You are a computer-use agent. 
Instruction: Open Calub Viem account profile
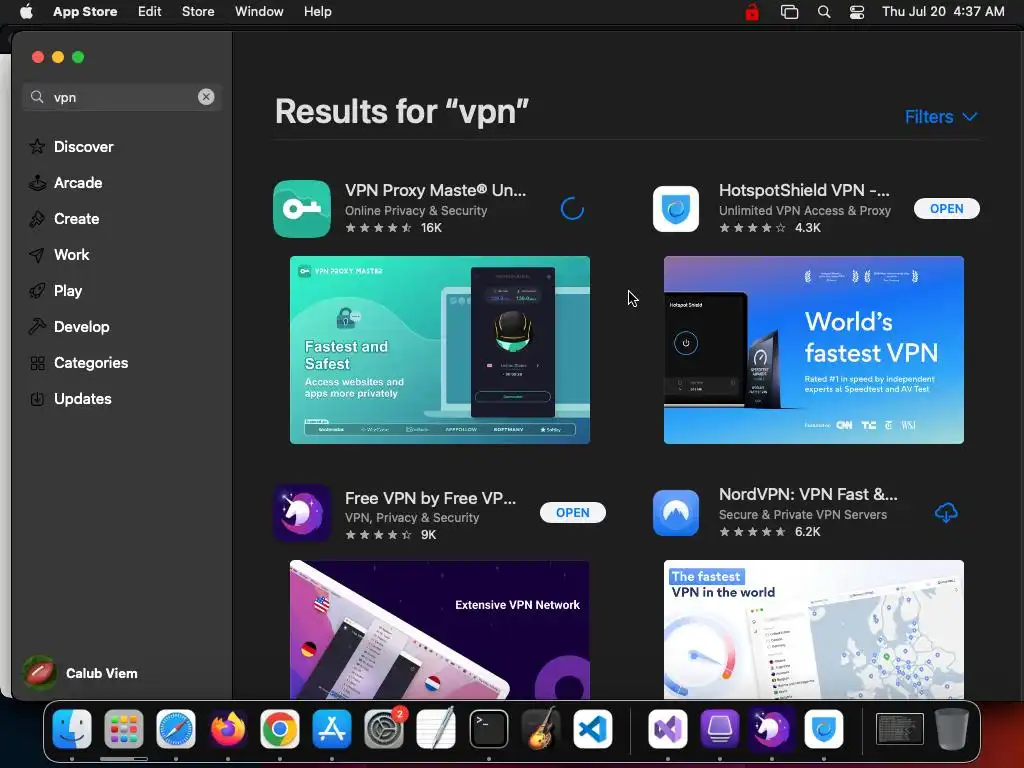81,673
